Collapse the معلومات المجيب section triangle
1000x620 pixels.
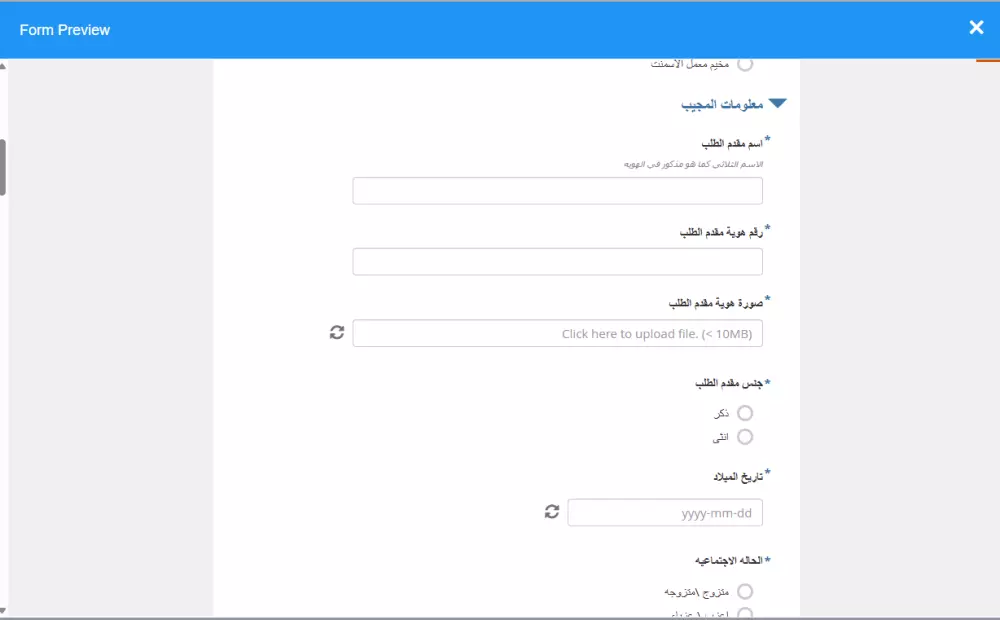pos(779,101)
